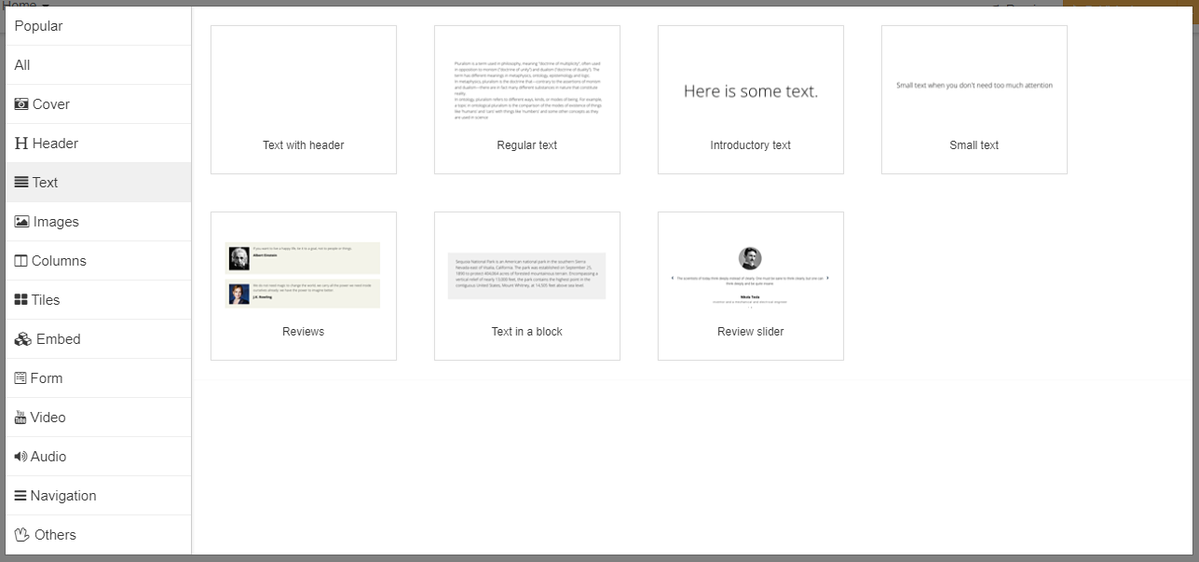Click the H icon beside Header
The width and height of the screenshot is (1199, 562).
(x=21, y=143)
